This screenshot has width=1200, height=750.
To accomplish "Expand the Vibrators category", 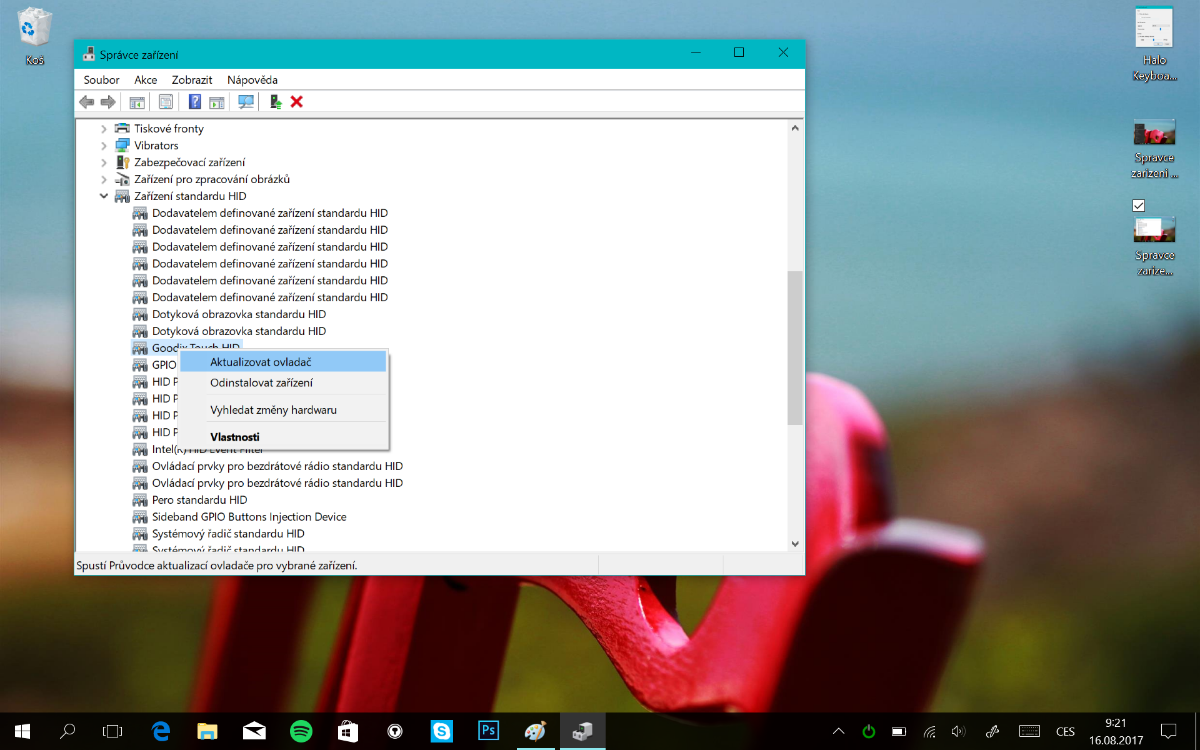I will pyautogui.click(x=104, y=146).
